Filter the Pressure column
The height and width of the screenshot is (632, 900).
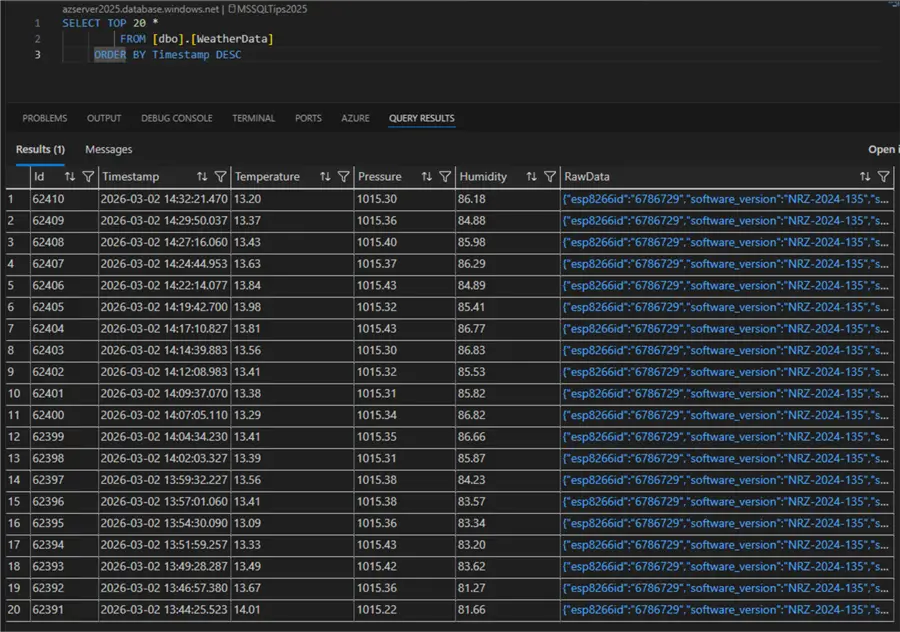pyautogui.click(x=445, y=177)
